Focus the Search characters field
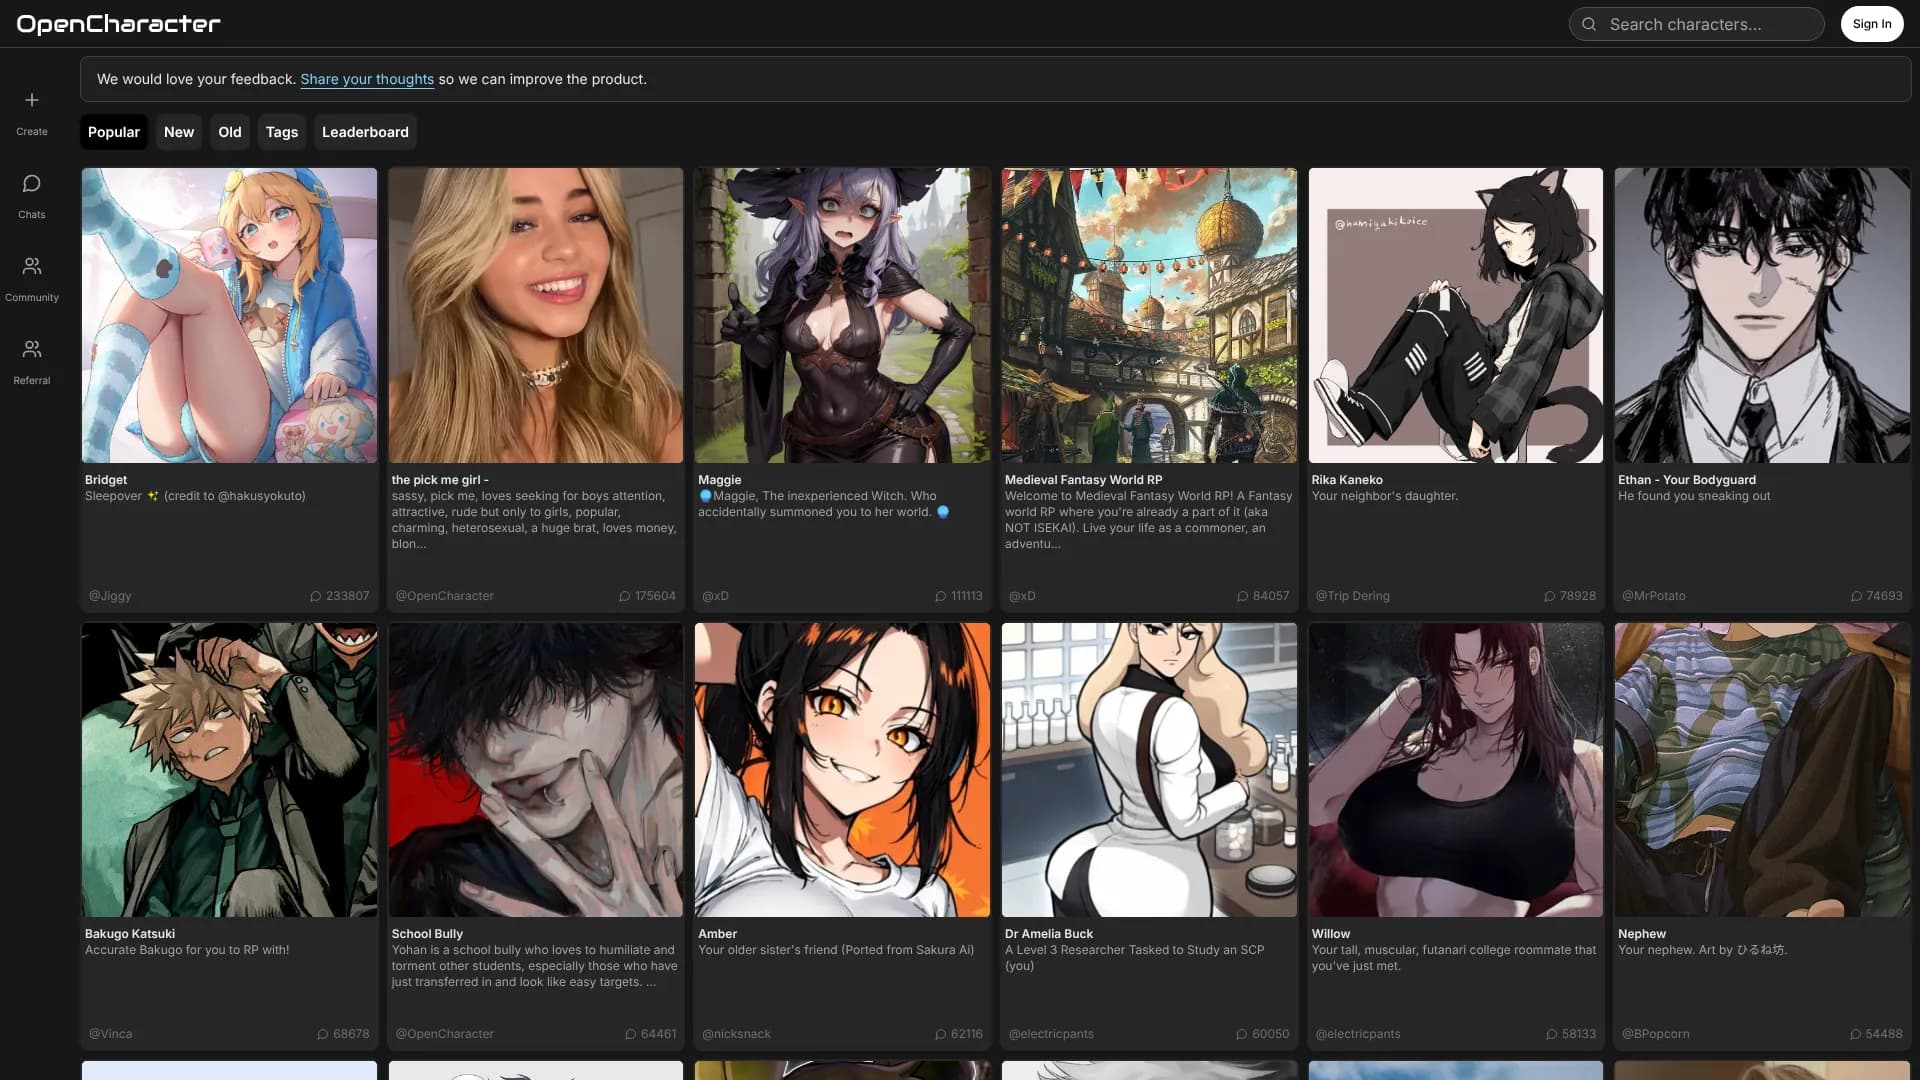This screenshot has width=1920, height=1080. click(x=1700, y=24)
